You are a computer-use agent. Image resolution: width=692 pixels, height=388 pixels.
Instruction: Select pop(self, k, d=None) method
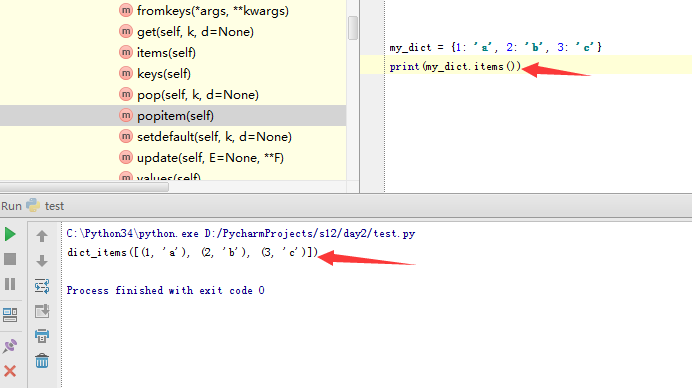pos(198,95)
